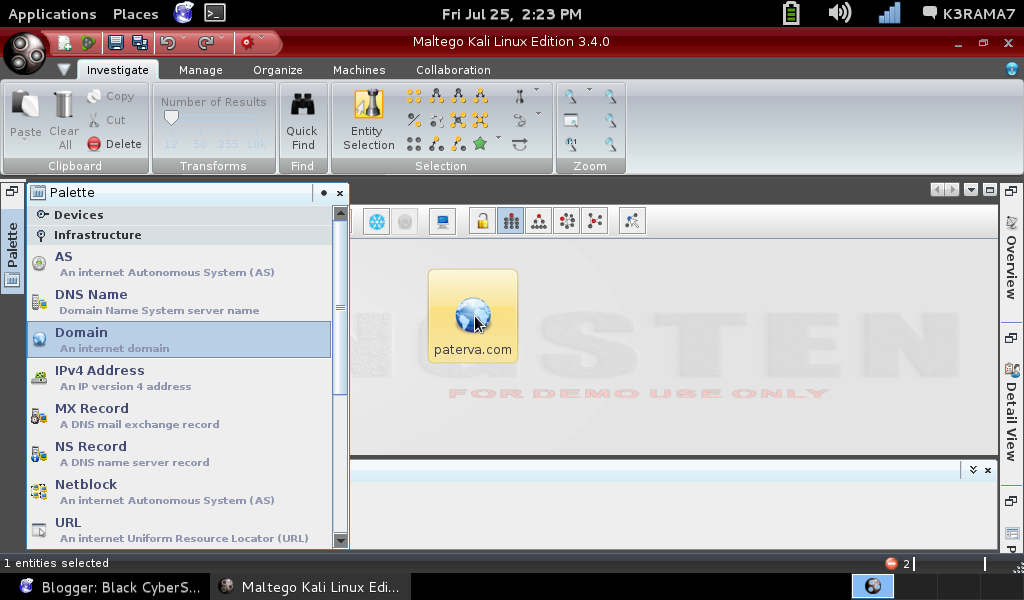Click the Entity Selection button
The height and width of the screenshot is (600, 1024).
369,120
